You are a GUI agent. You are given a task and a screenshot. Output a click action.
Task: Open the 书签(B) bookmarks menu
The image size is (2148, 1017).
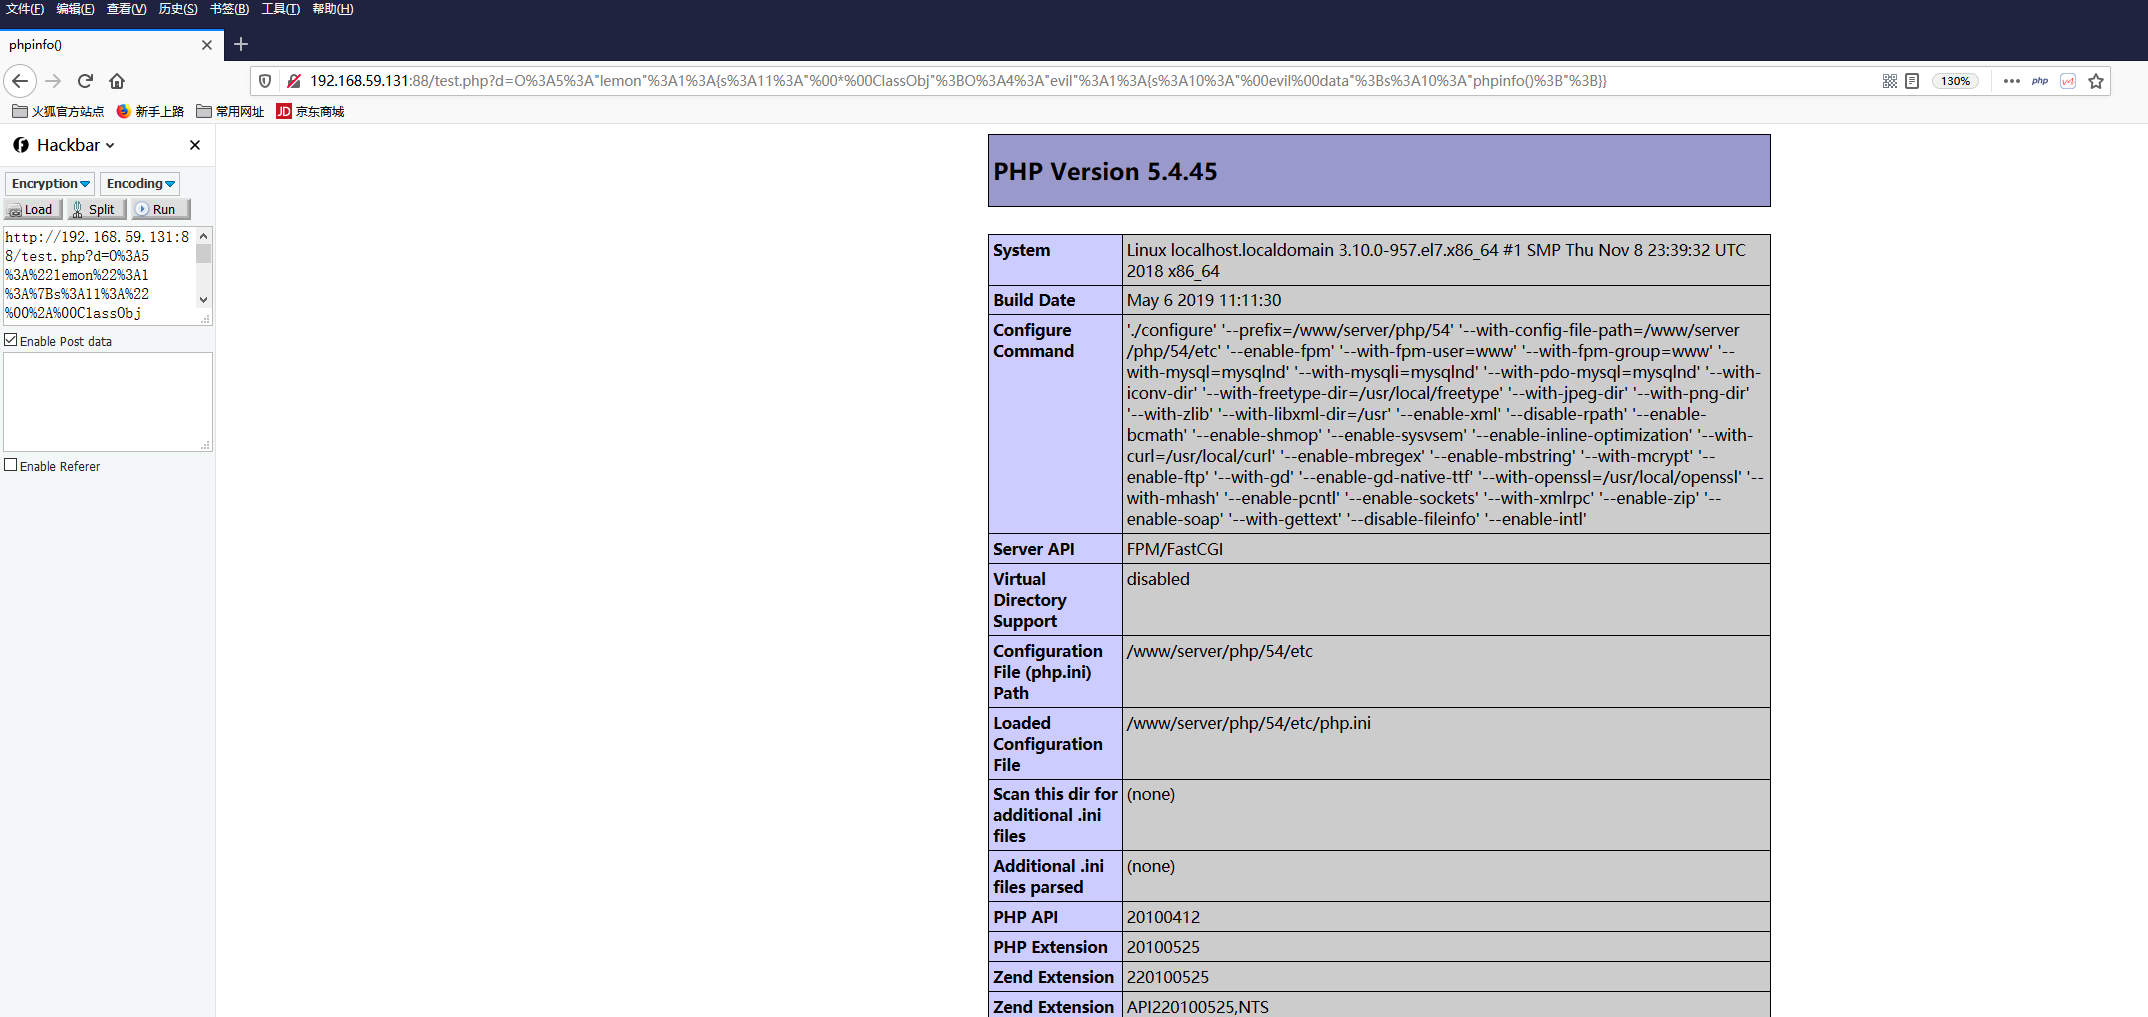coord(229,9)
